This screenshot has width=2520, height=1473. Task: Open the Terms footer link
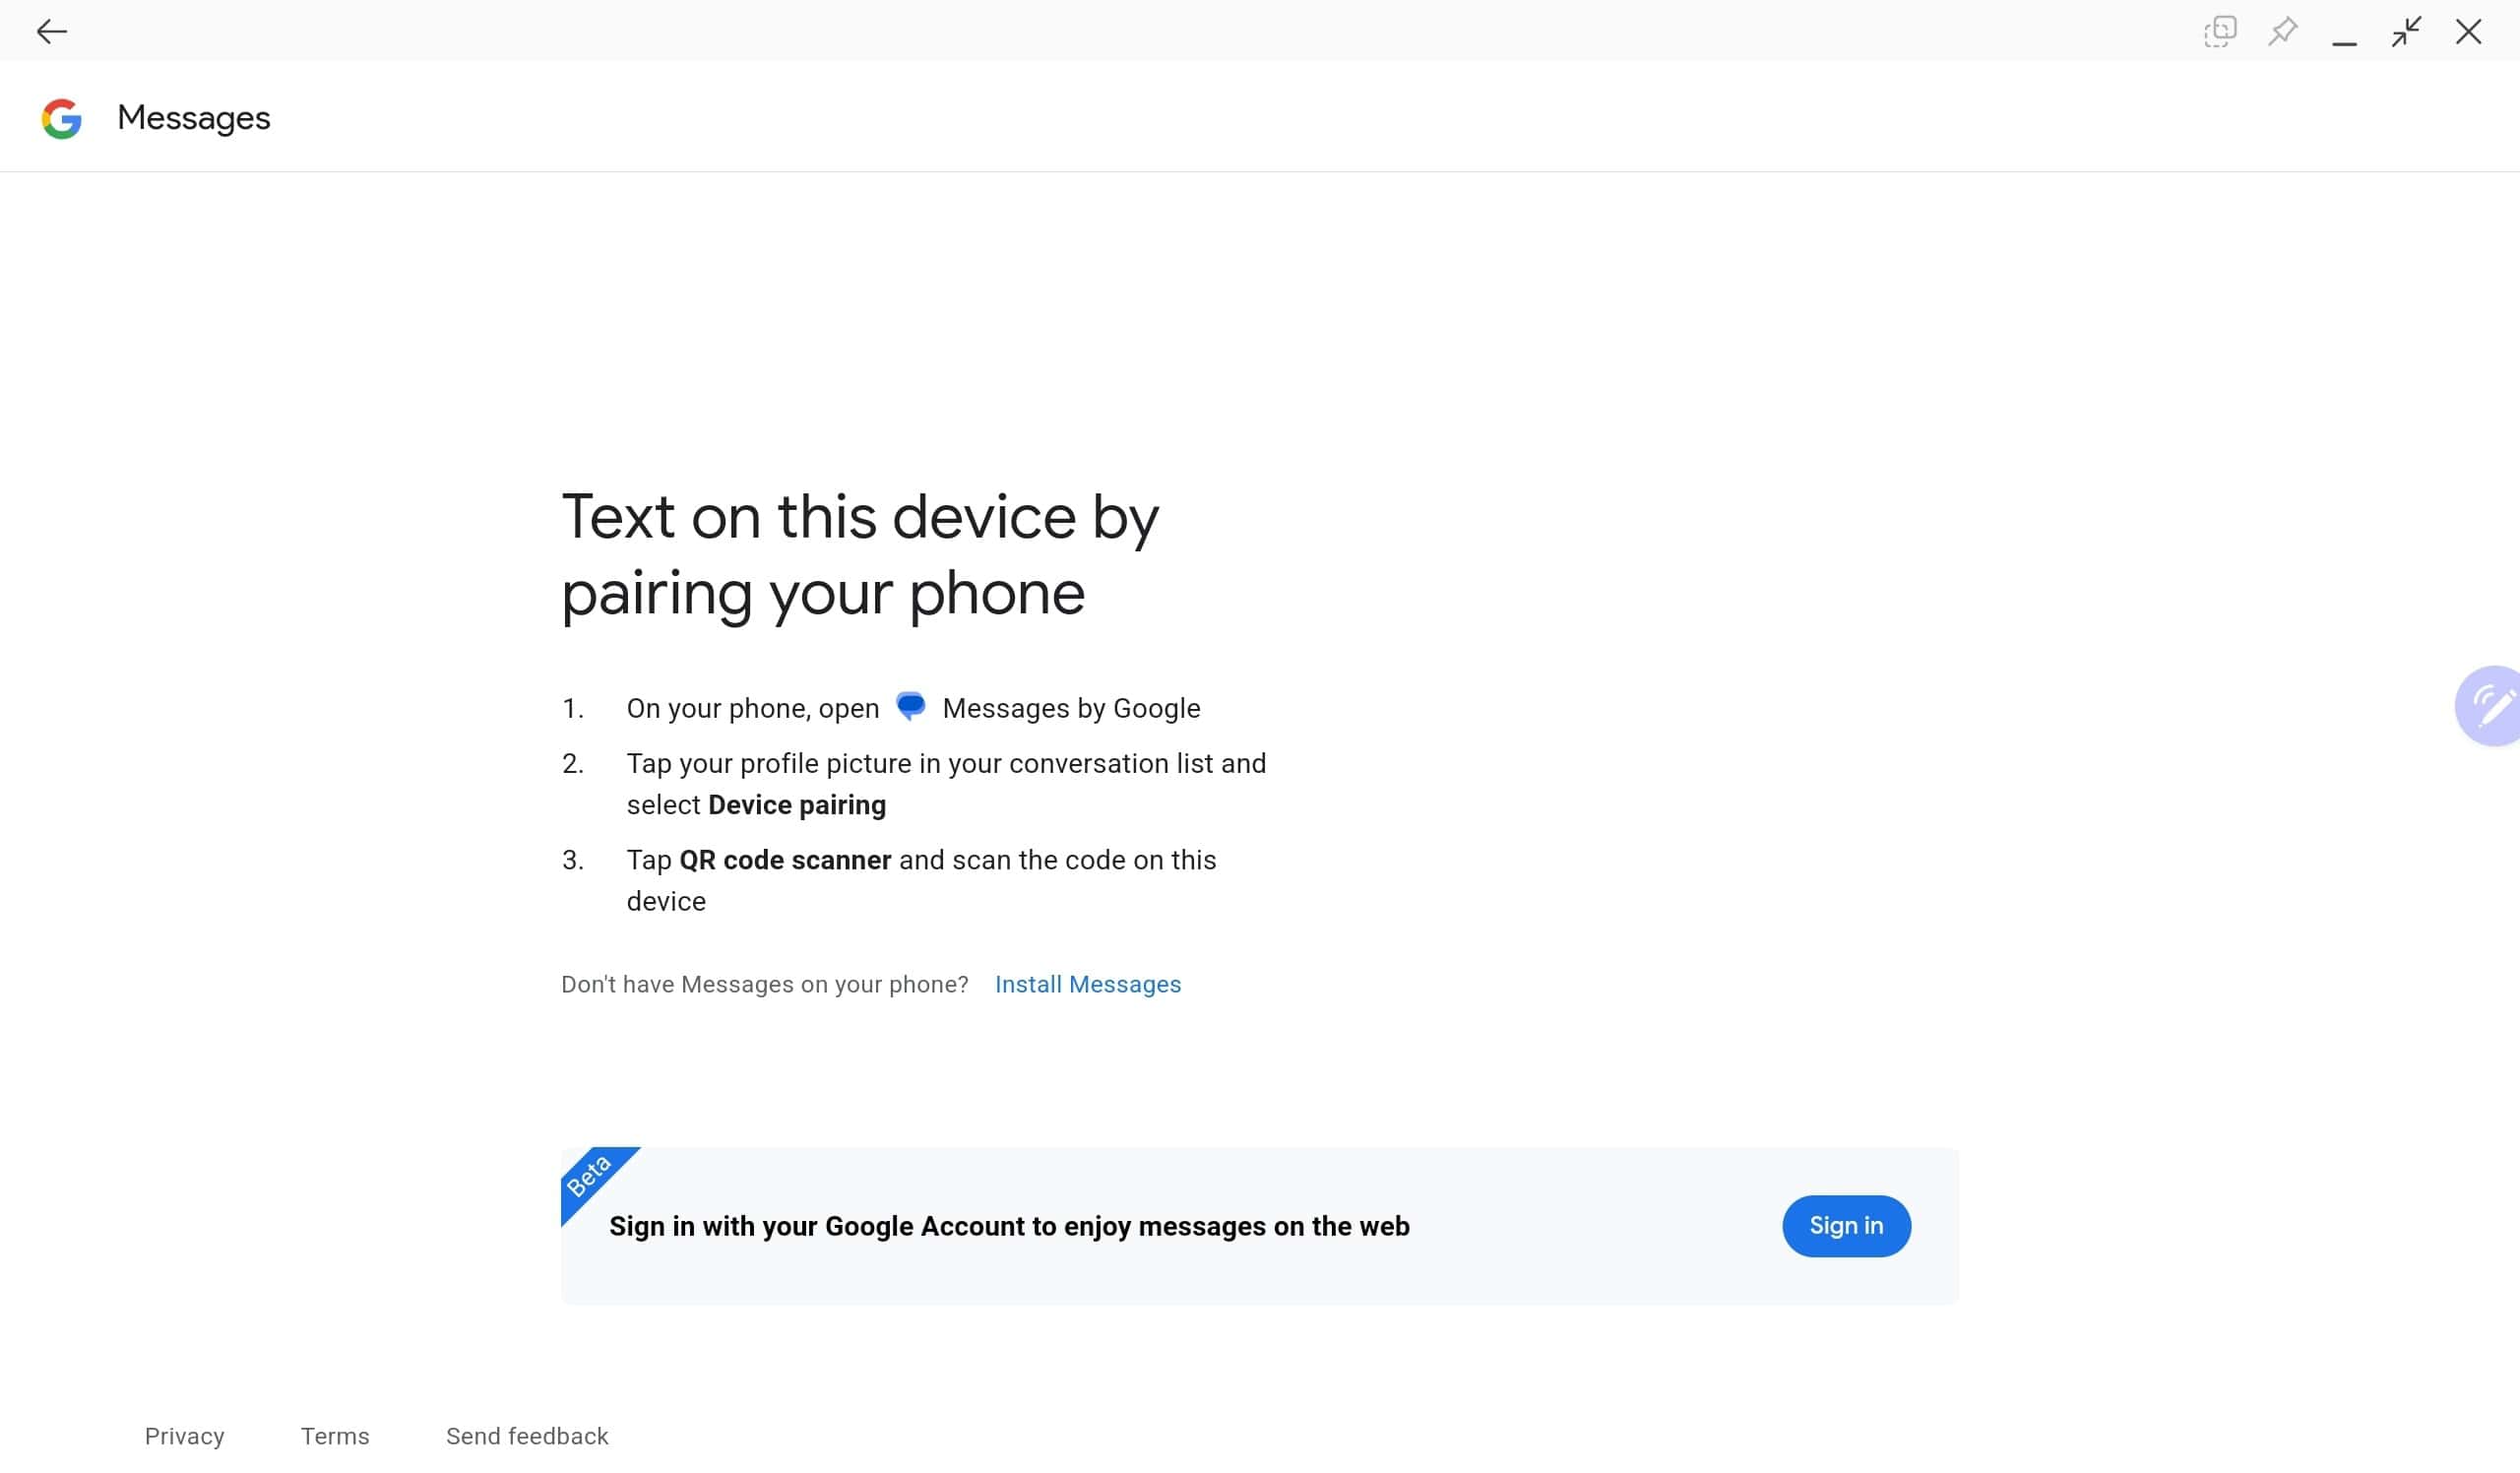335,1437
